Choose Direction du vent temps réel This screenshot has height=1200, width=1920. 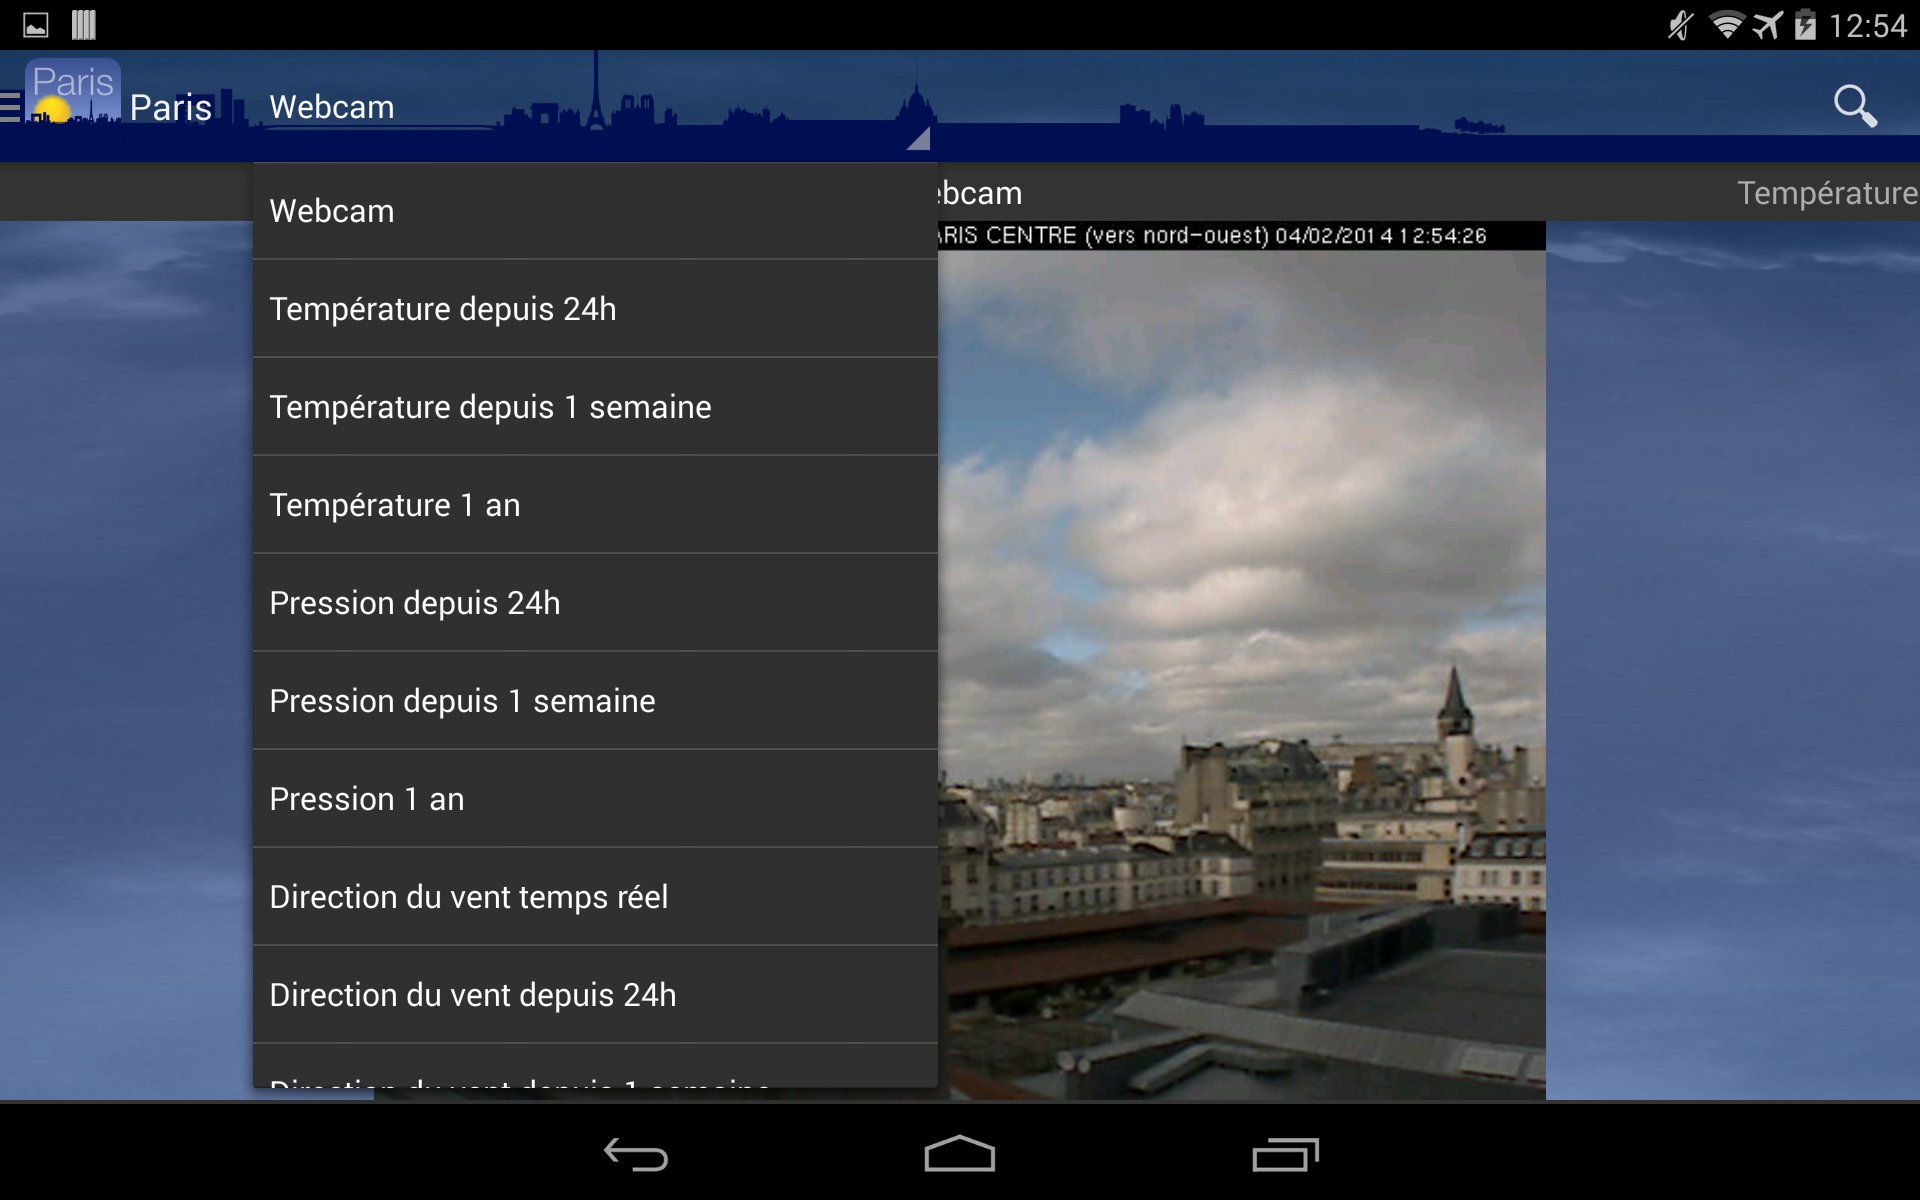(x=595, y=897)
